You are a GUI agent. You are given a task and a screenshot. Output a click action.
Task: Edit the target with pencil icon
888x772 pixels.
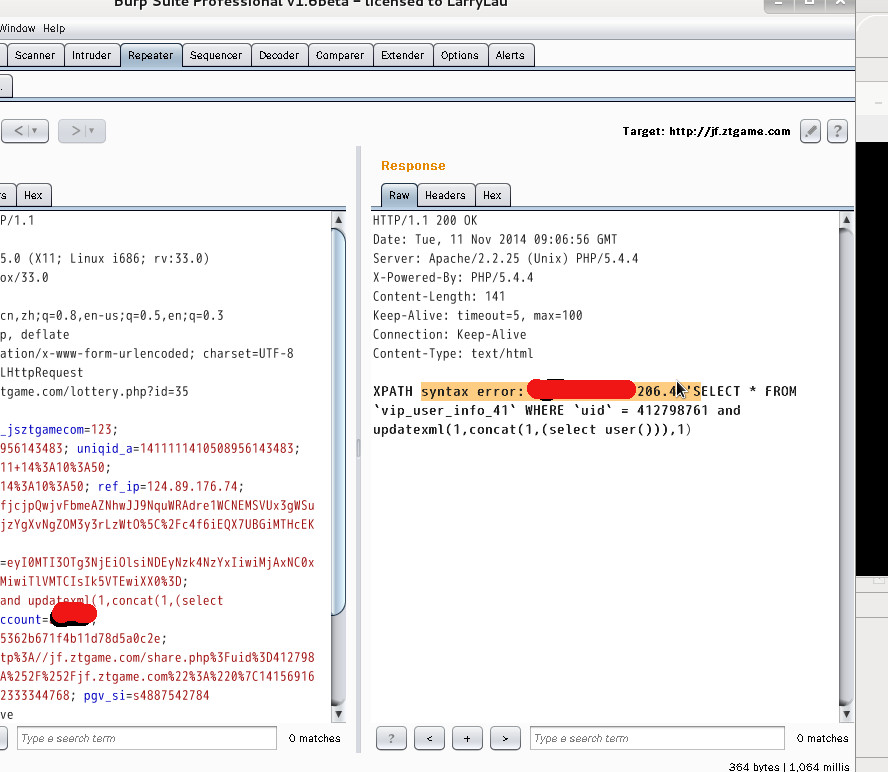point(810,131)
